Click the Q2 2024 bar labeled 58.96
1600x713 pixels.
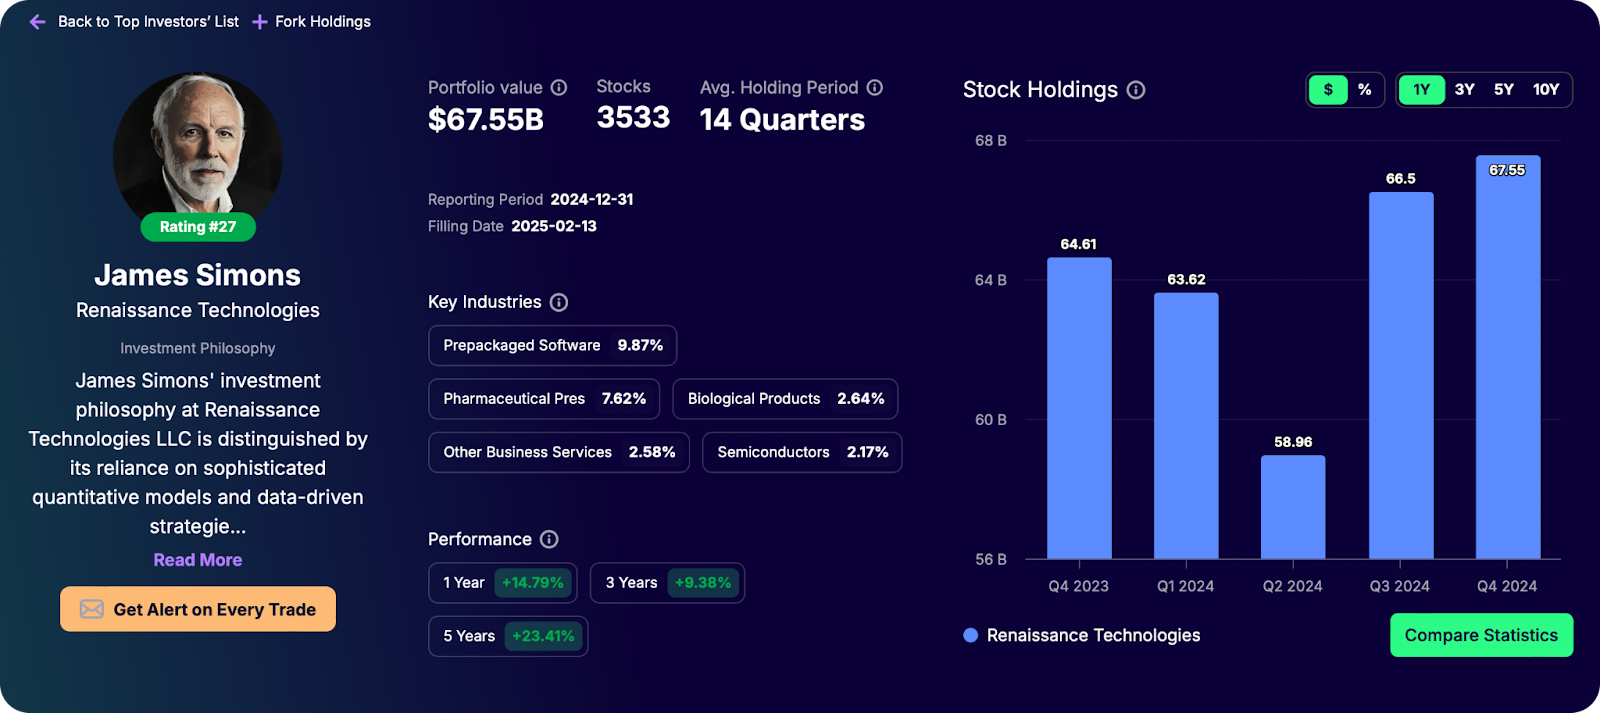click(x=1293, y=507)
